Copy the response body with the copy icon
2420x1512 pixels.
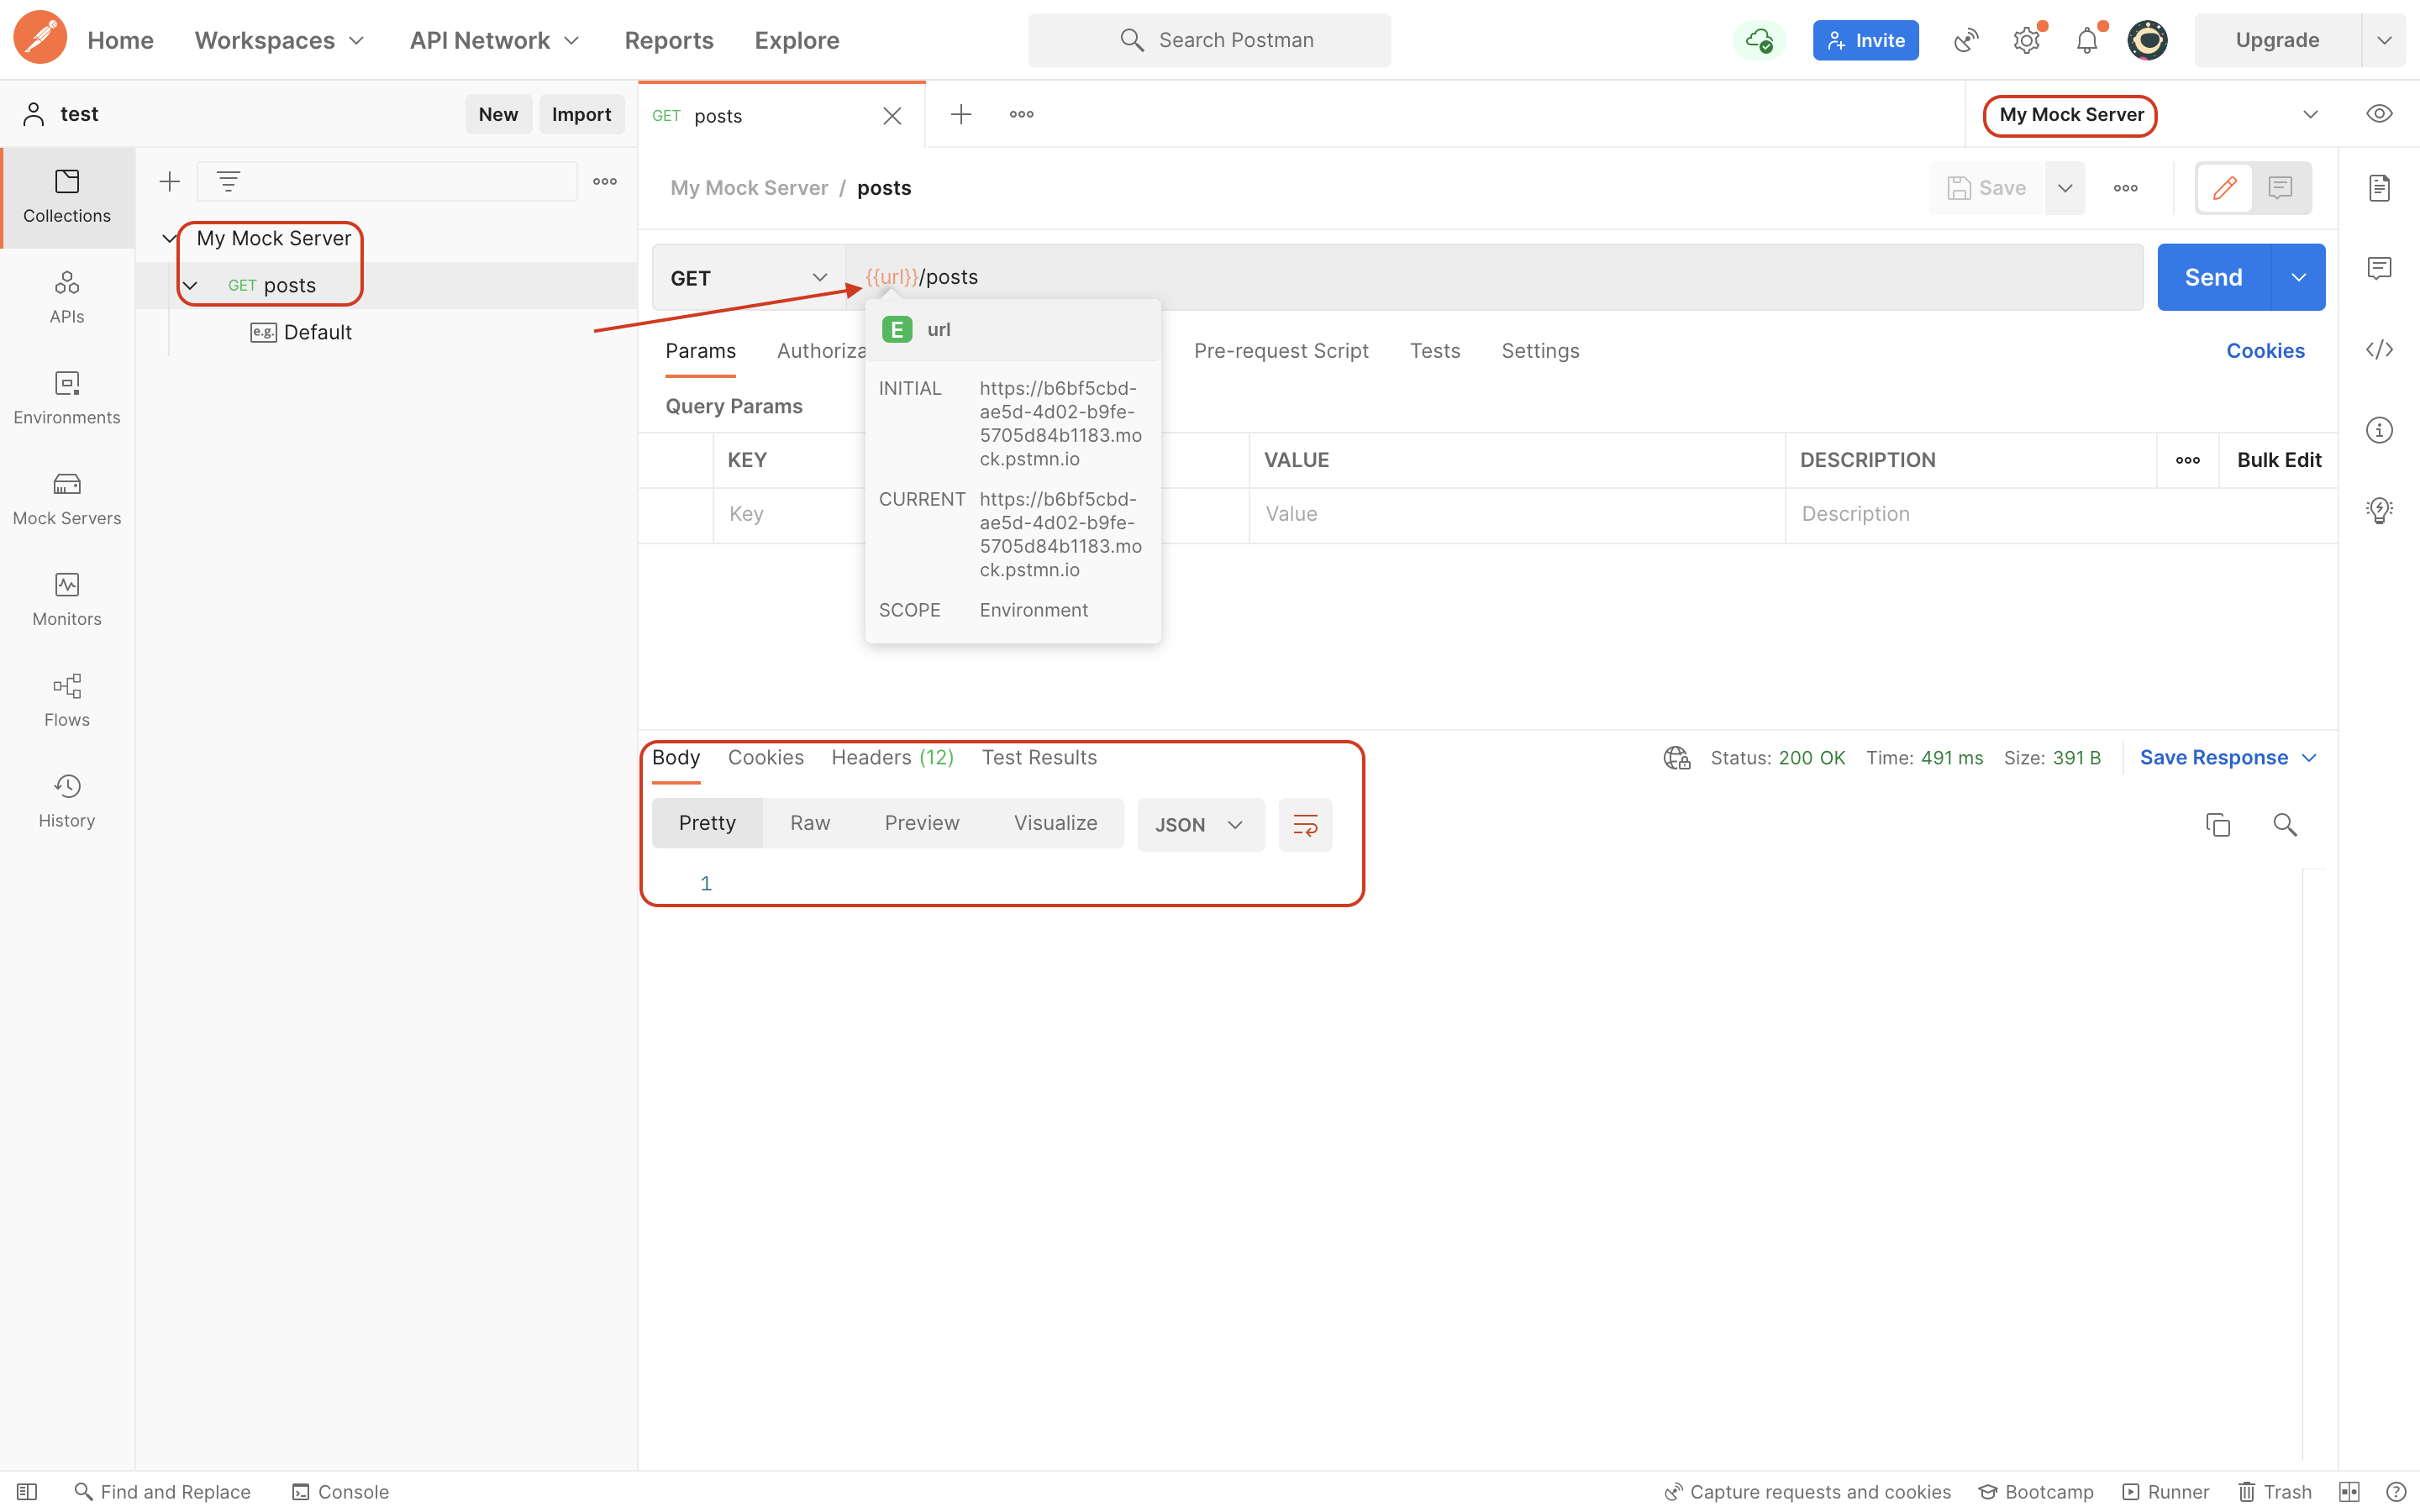point(2217,824)
